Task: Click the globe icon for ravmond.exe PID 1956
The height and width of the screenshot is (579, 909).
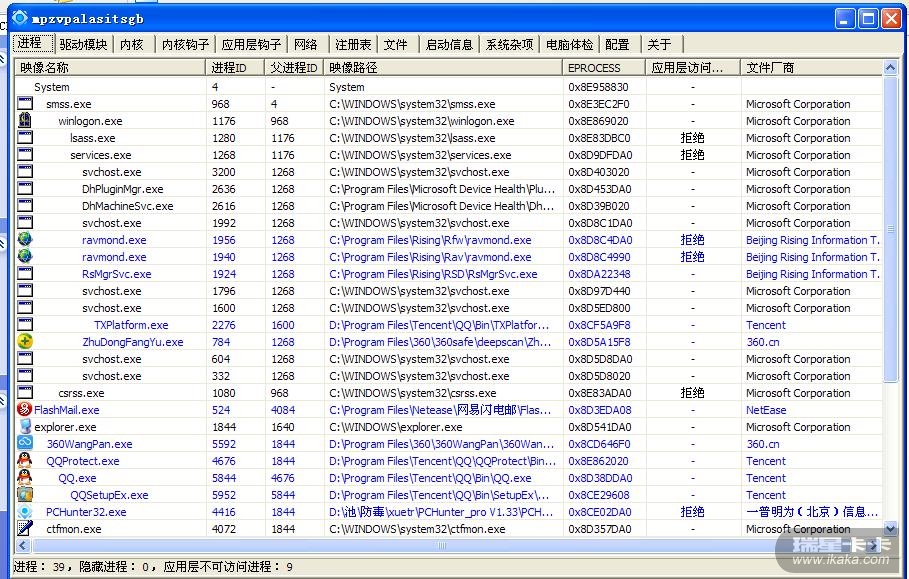Action: (x=25, y=239)
